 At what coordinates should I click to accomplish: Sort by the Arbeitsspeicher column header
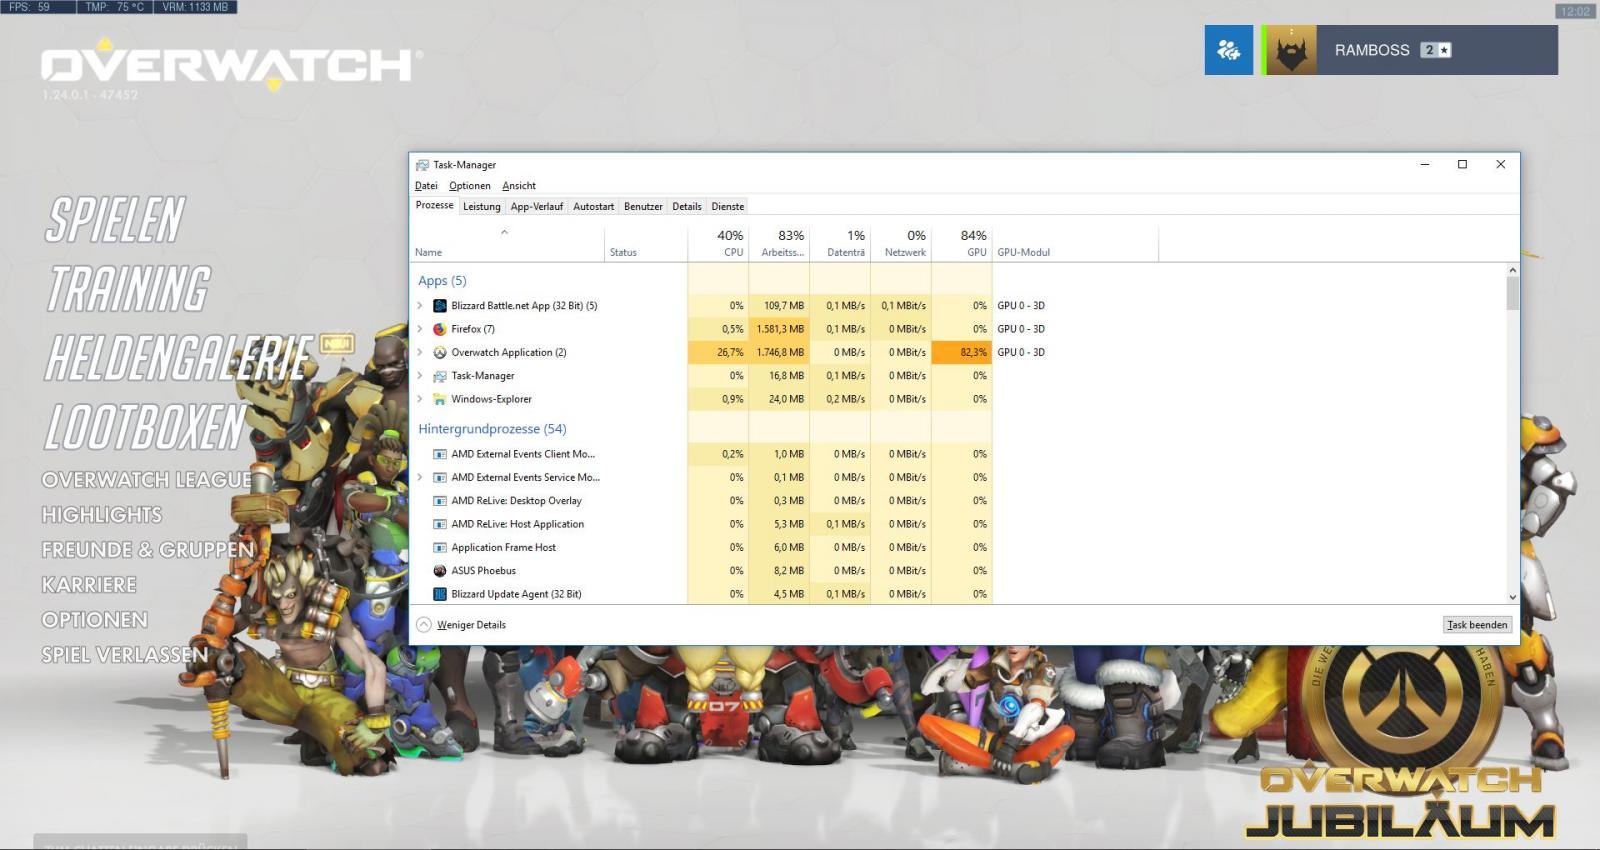pos(779,244)
